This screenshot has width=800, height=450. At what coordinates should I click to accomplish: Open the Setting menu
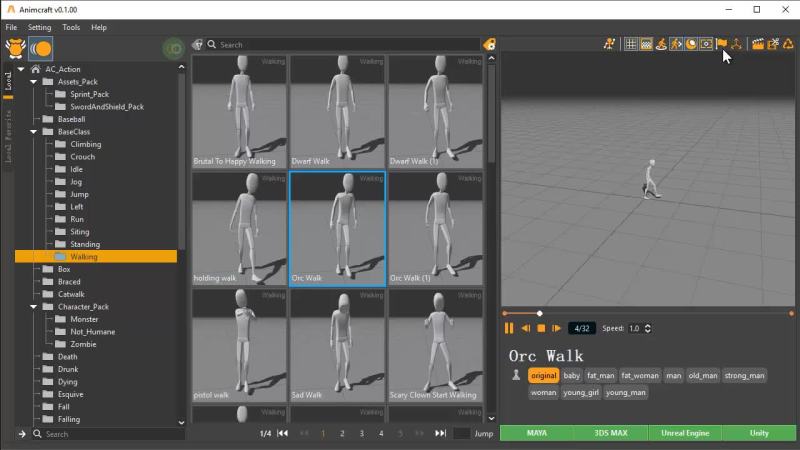coord(39,27)
